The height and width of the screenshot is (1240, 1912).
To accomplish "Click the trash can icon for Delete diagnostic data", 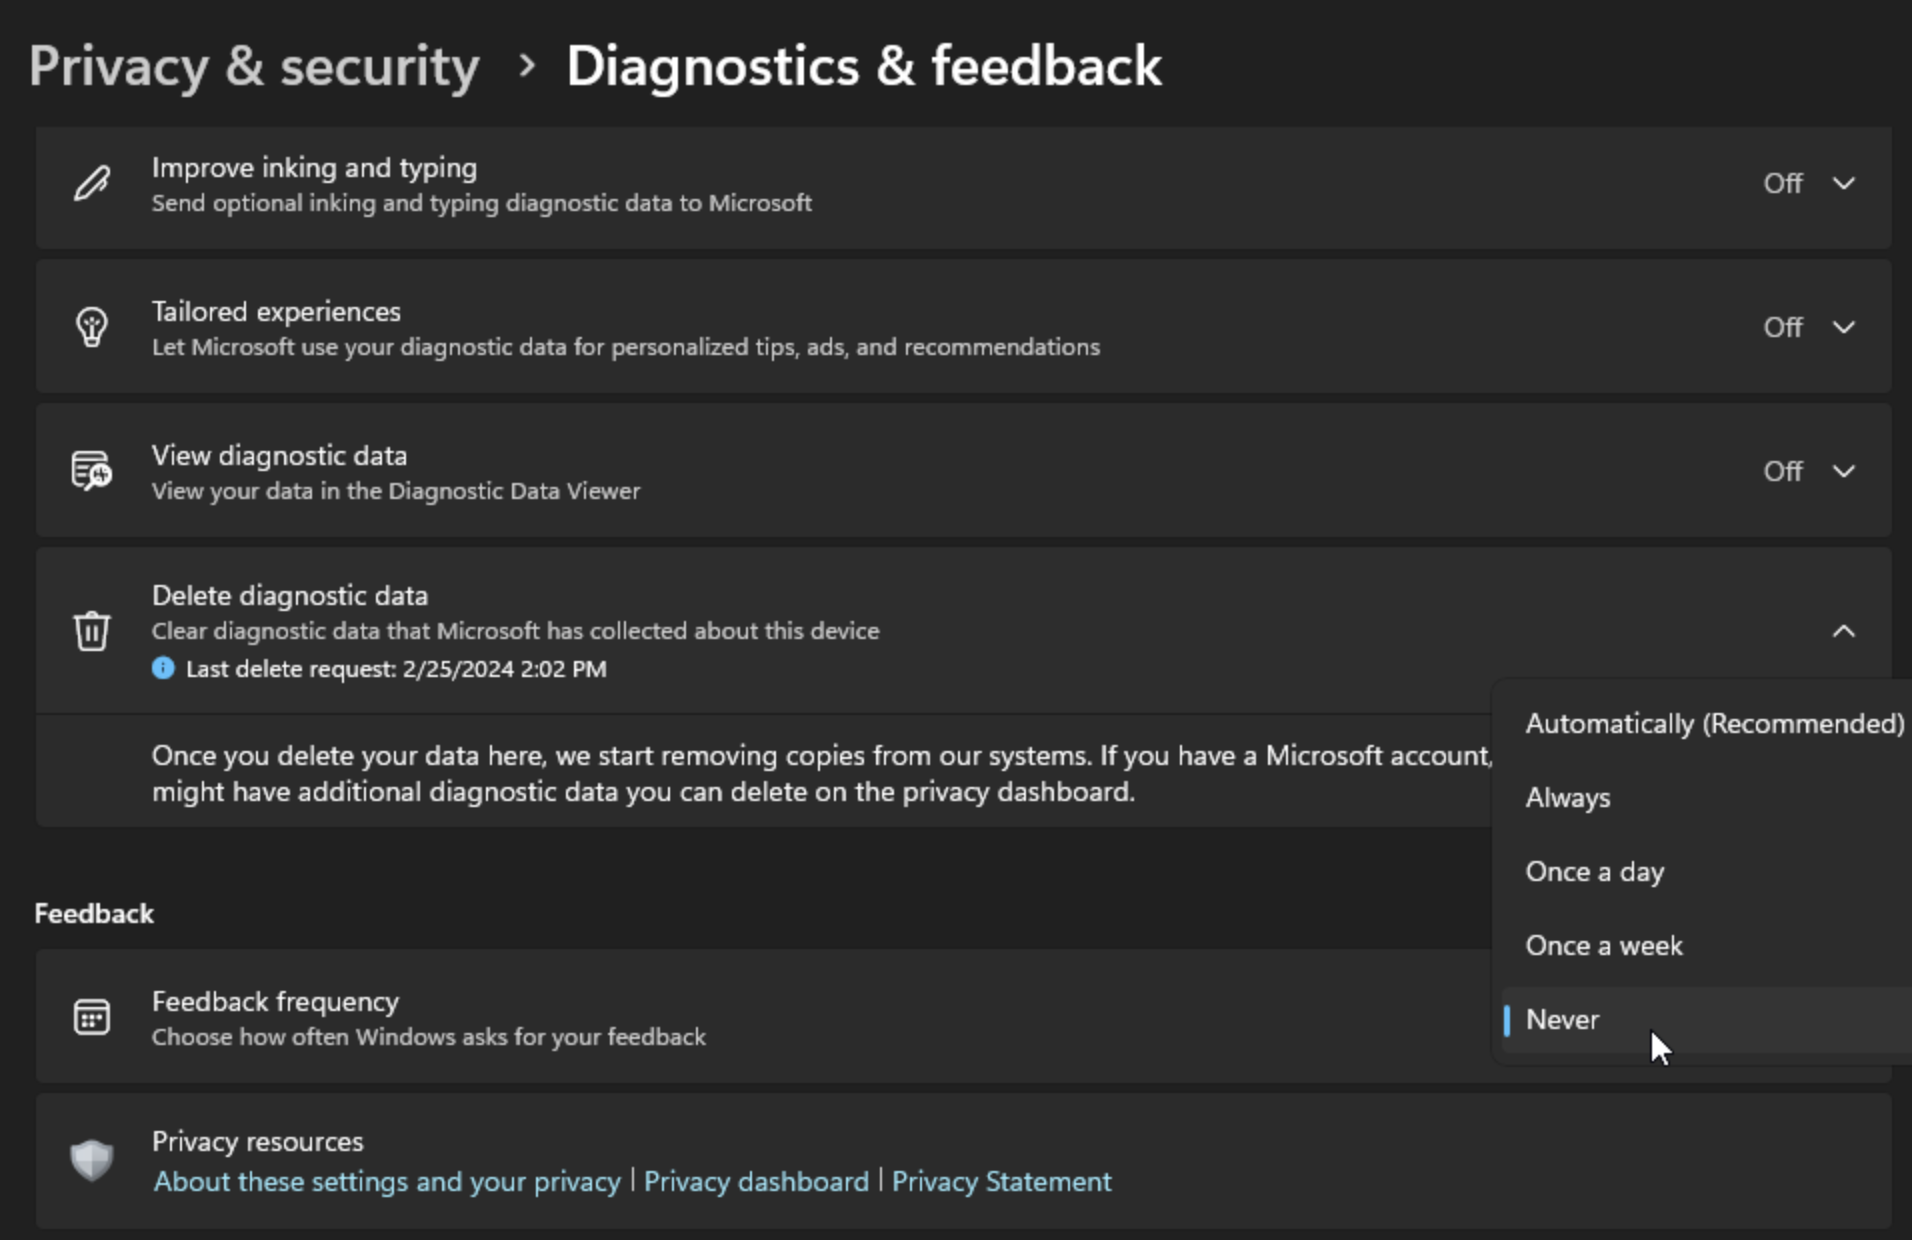I will [92, 631].
